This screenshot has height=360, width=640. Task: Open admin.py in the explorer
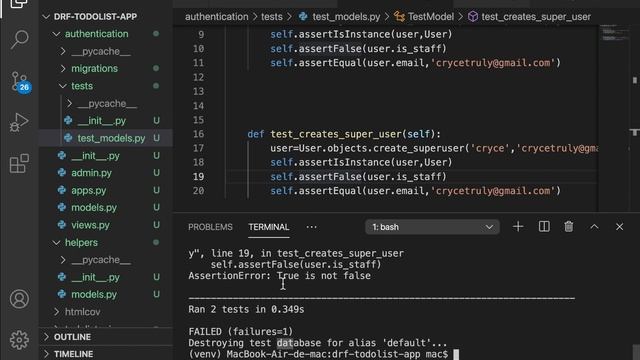click(91, 173)
